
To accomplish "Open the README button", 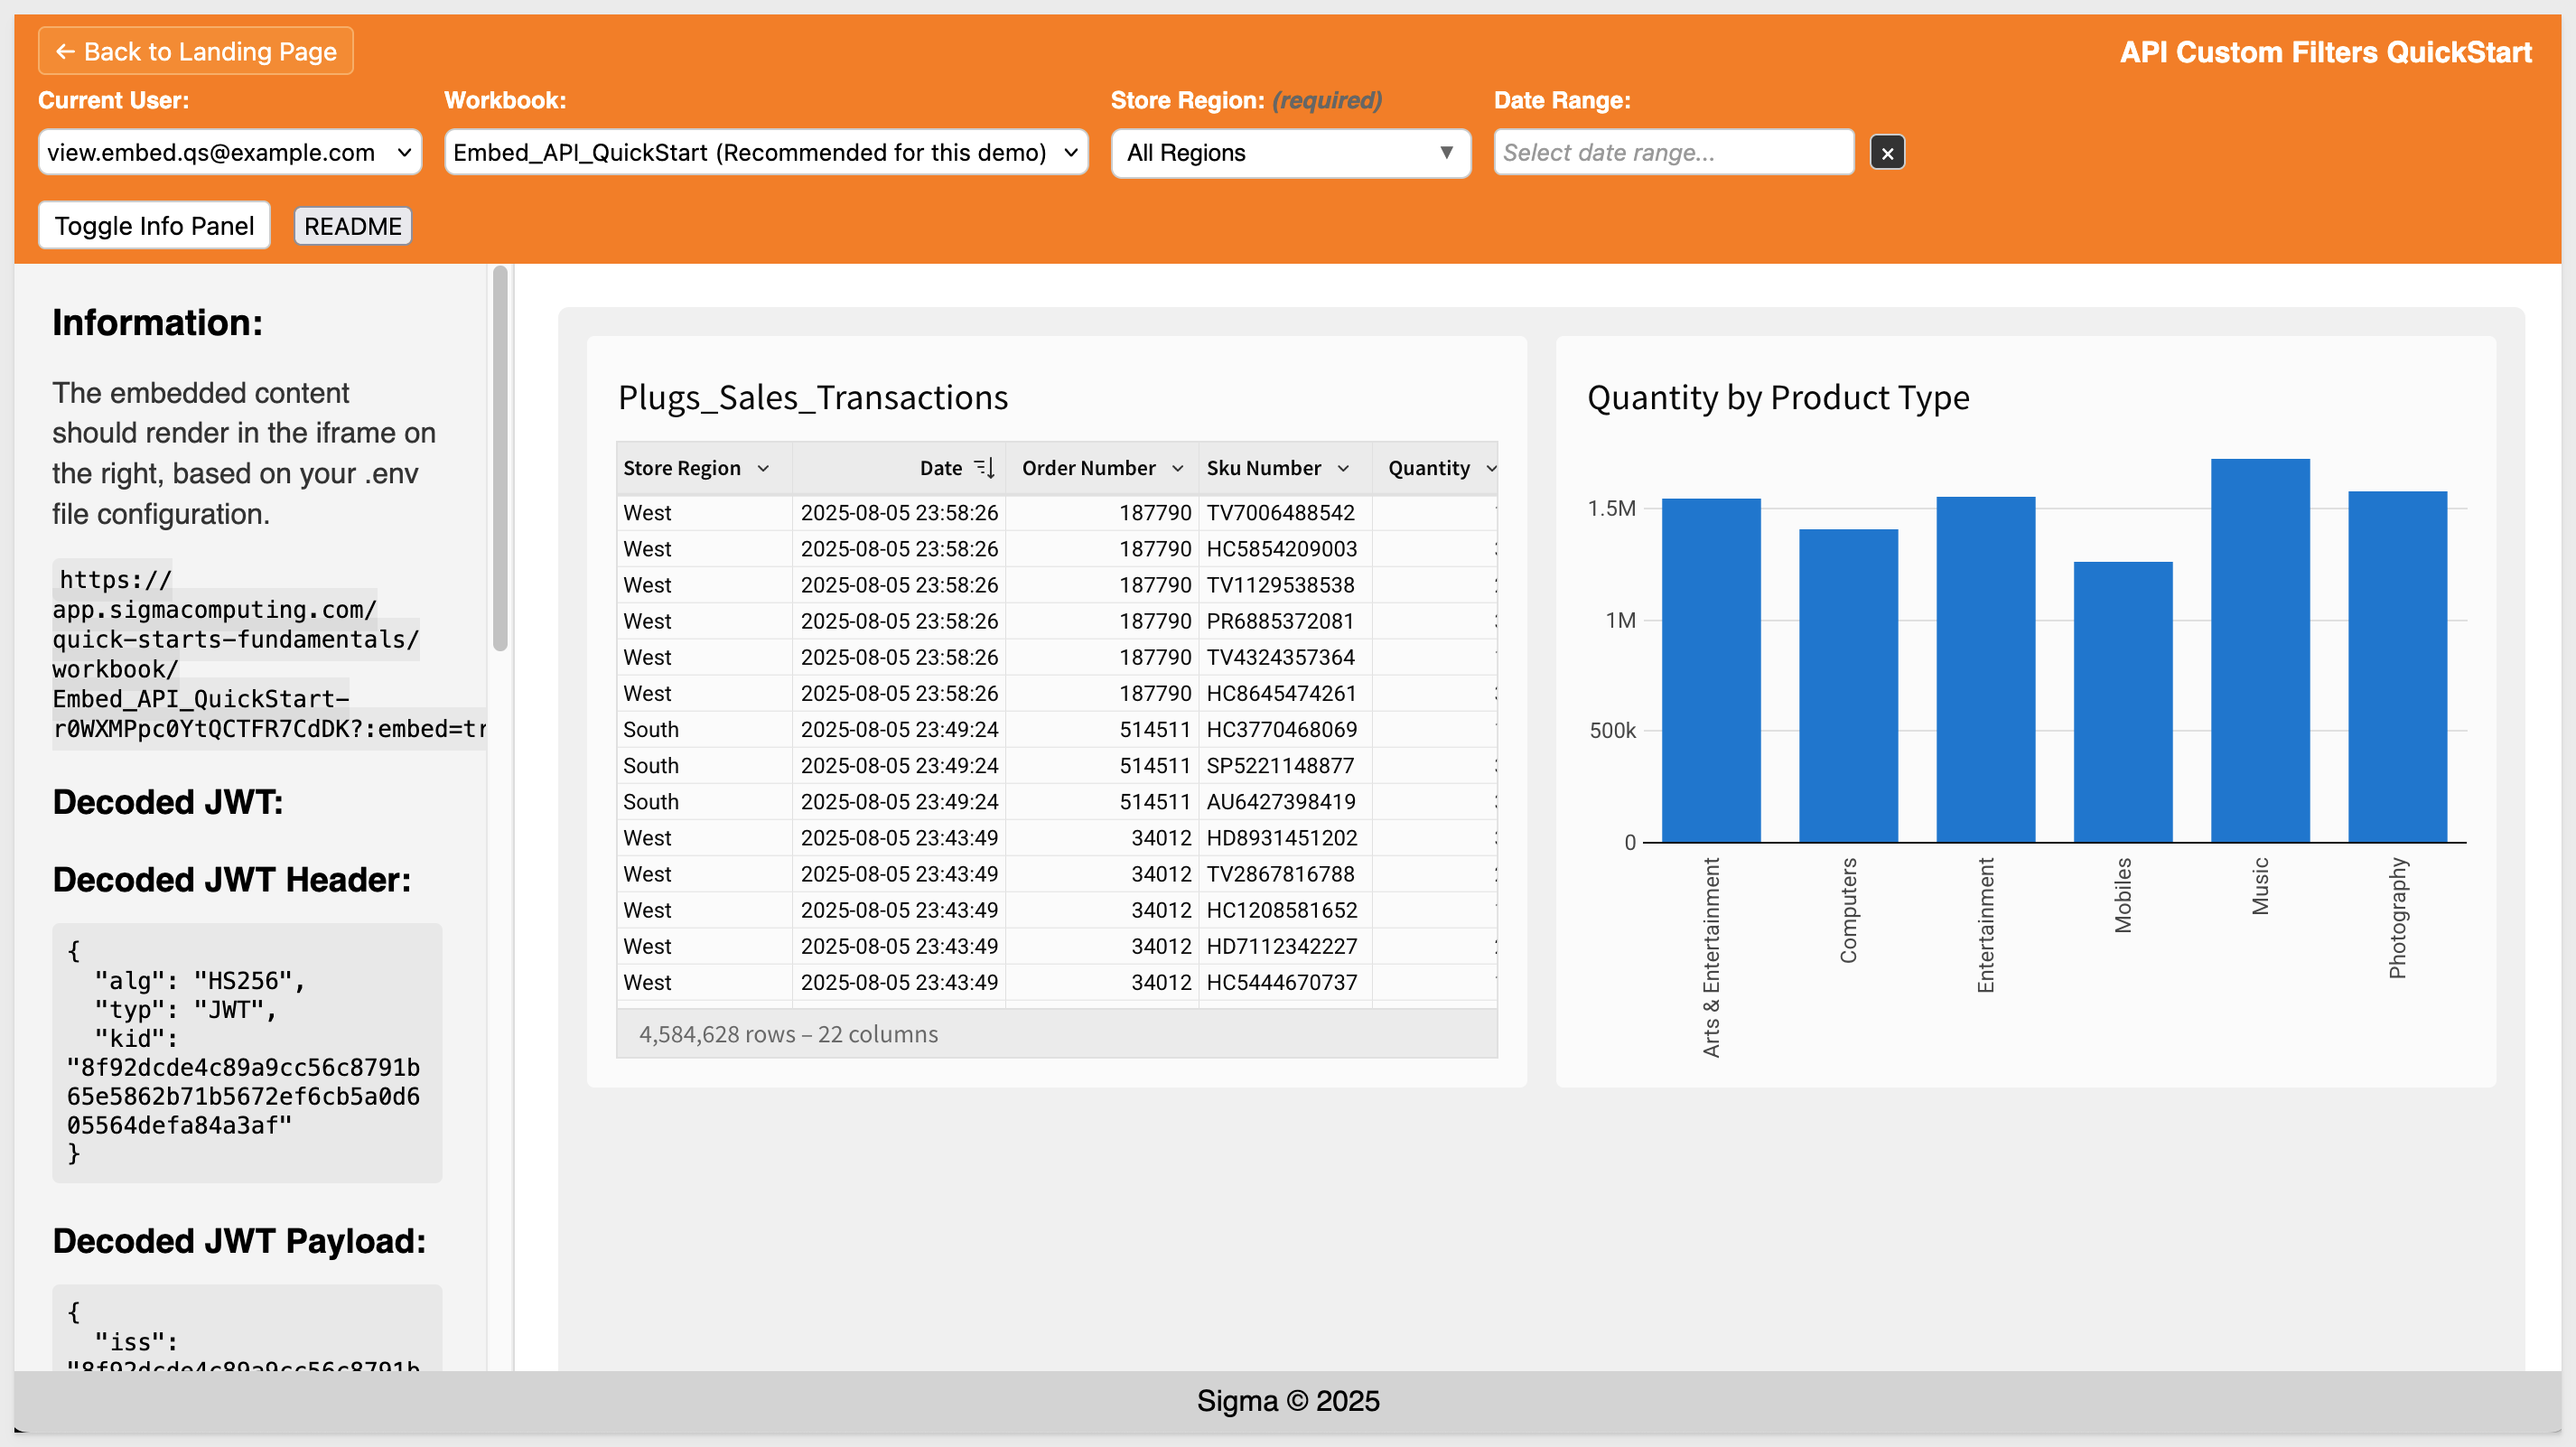I will [352, 226].
